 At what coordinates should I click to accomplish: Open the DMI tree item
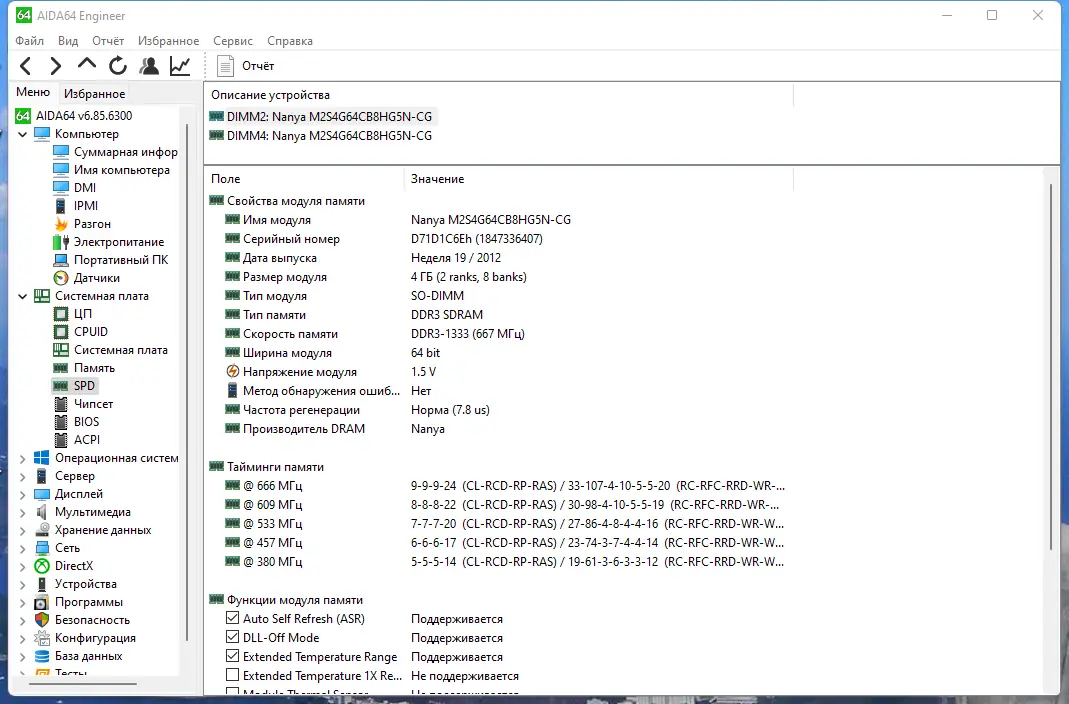75,187
